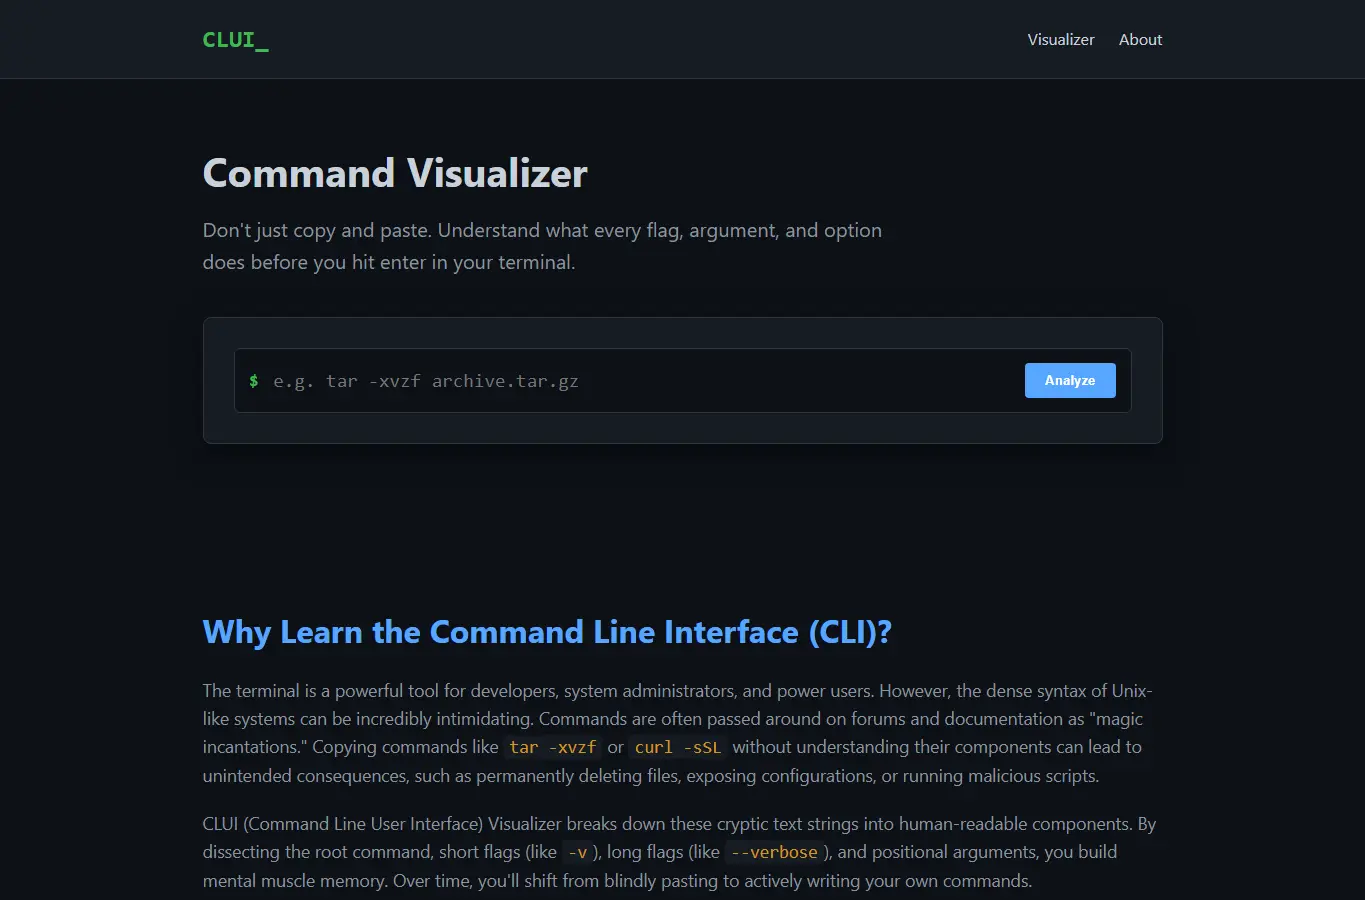Click the green dollar prompt symbol

click(x=254, y=381)
